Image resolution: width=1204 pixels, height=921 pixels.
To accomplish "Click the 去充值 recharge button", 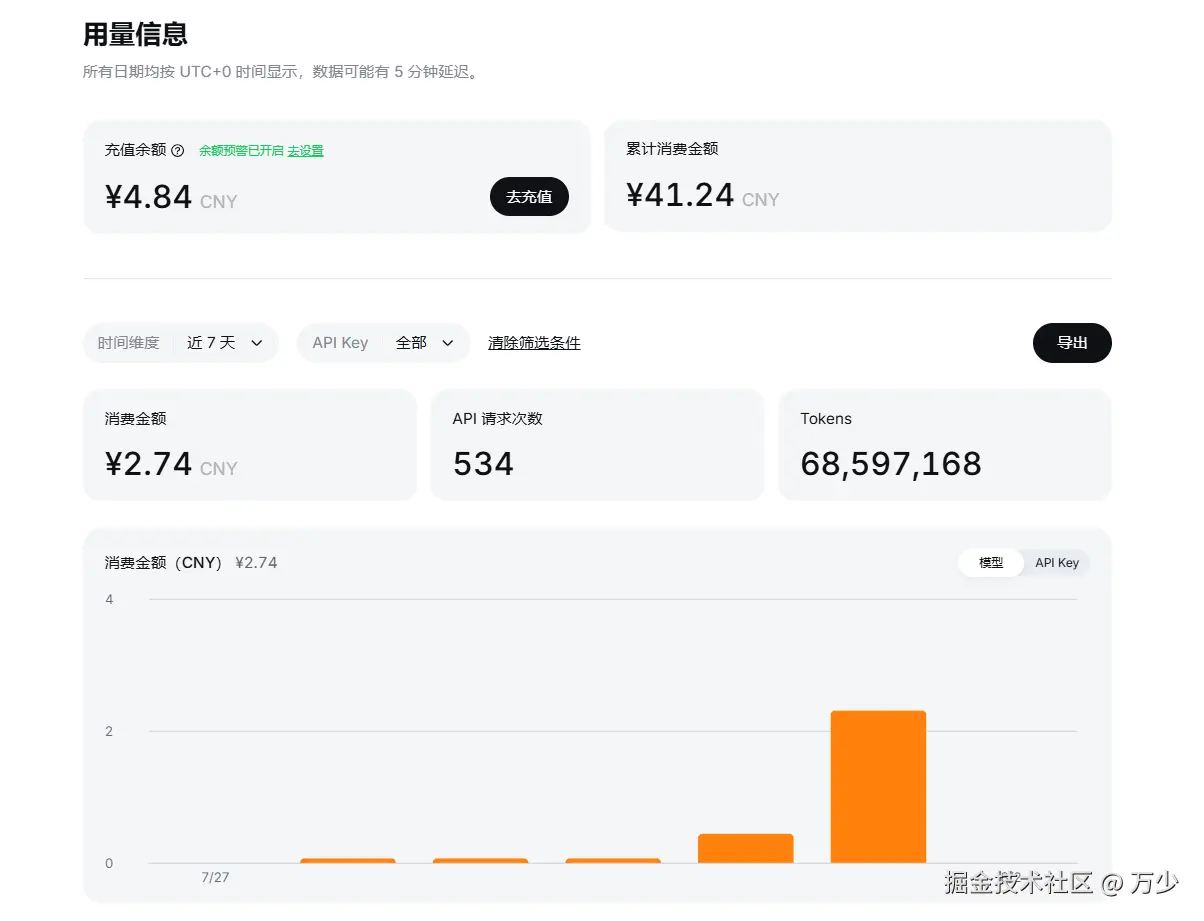I will click(x=529, y=197).
